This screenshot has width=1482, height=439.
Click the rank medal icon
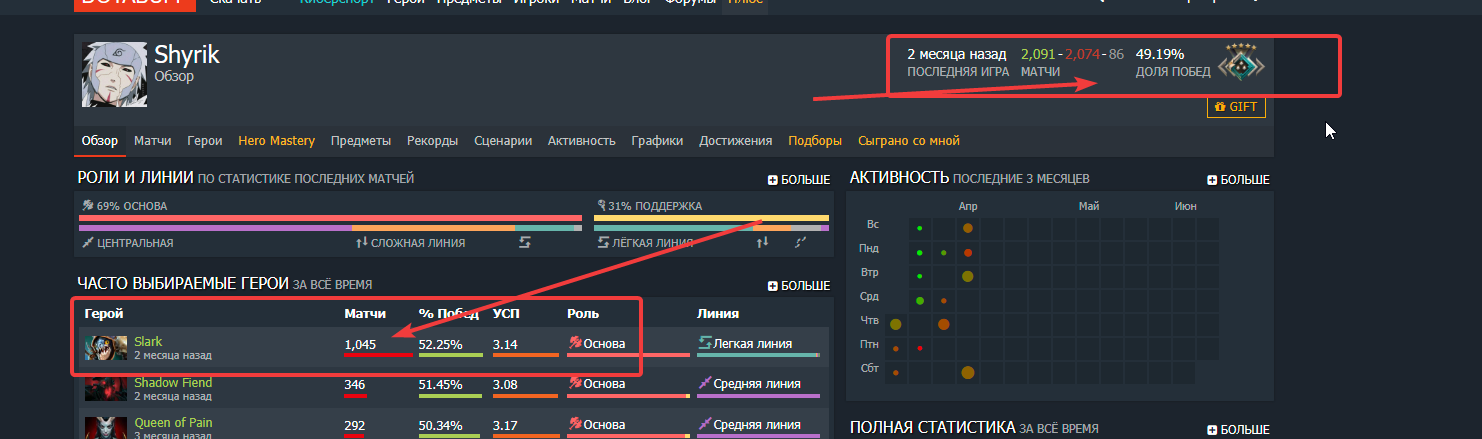pyautogui.click(x=1241, y=62)
